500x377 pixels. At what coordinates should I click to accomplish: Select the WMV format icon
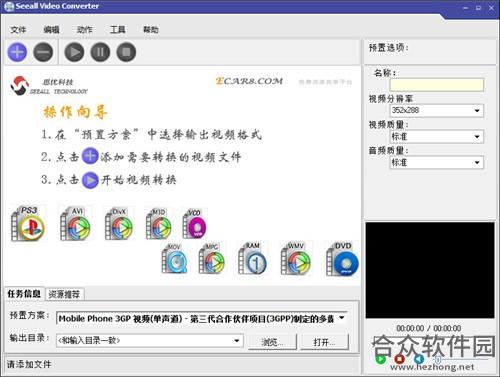(296, 259)
